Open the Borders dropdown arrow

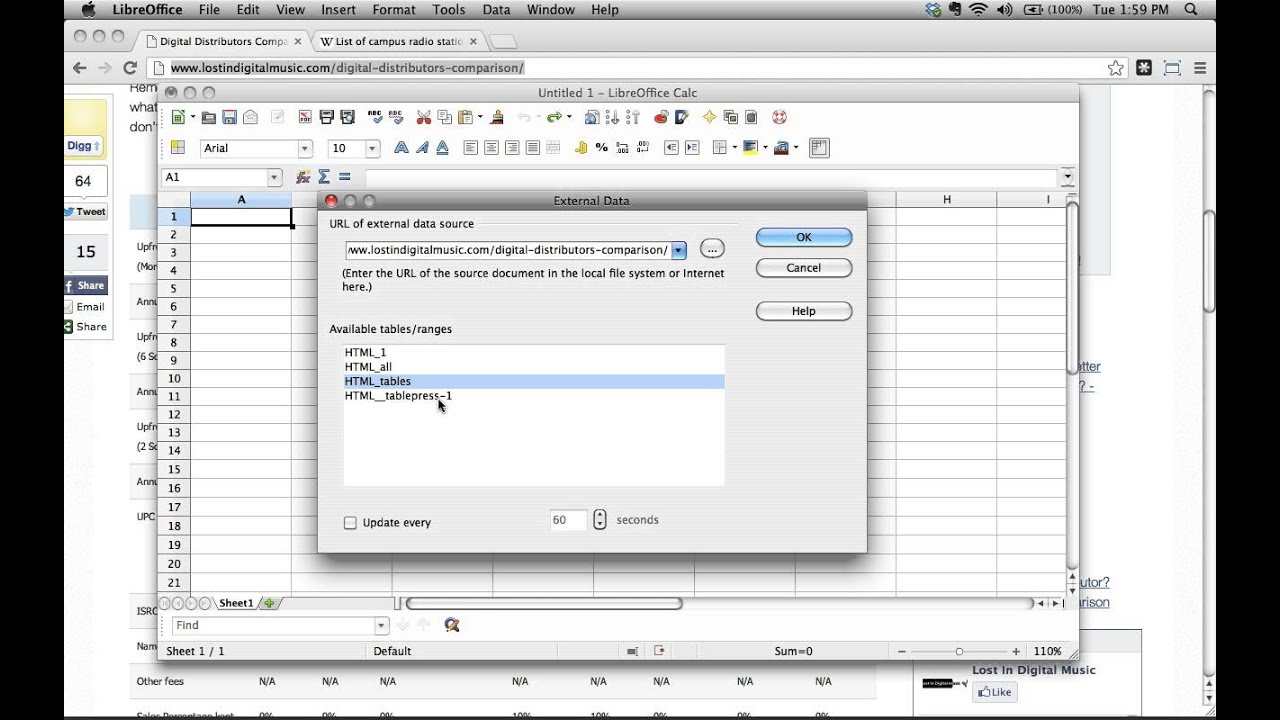point(735,148)
